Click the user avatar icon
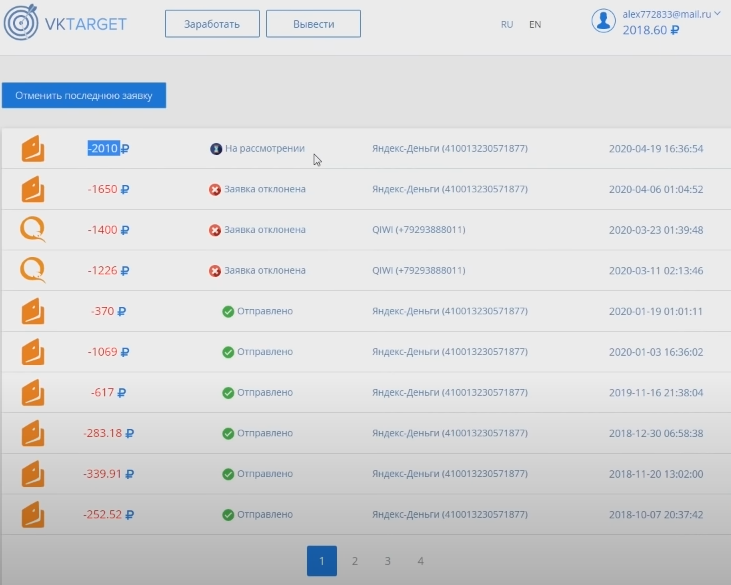The image size is (731, 585). click(x=603, y=21)
